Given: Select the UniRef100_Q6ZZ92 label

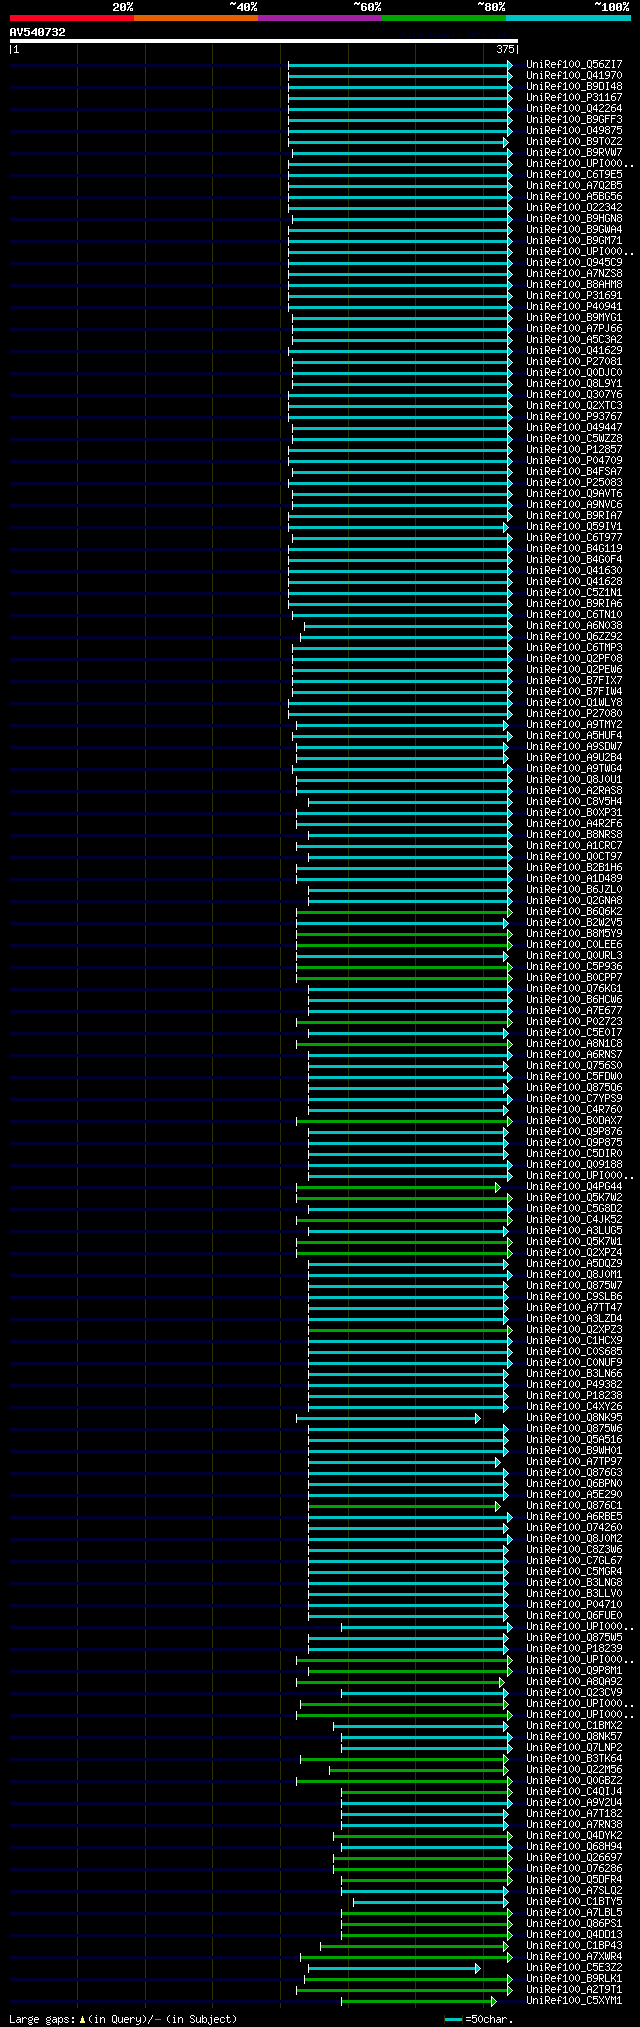Looking at the screenshot, I should 574,636.
